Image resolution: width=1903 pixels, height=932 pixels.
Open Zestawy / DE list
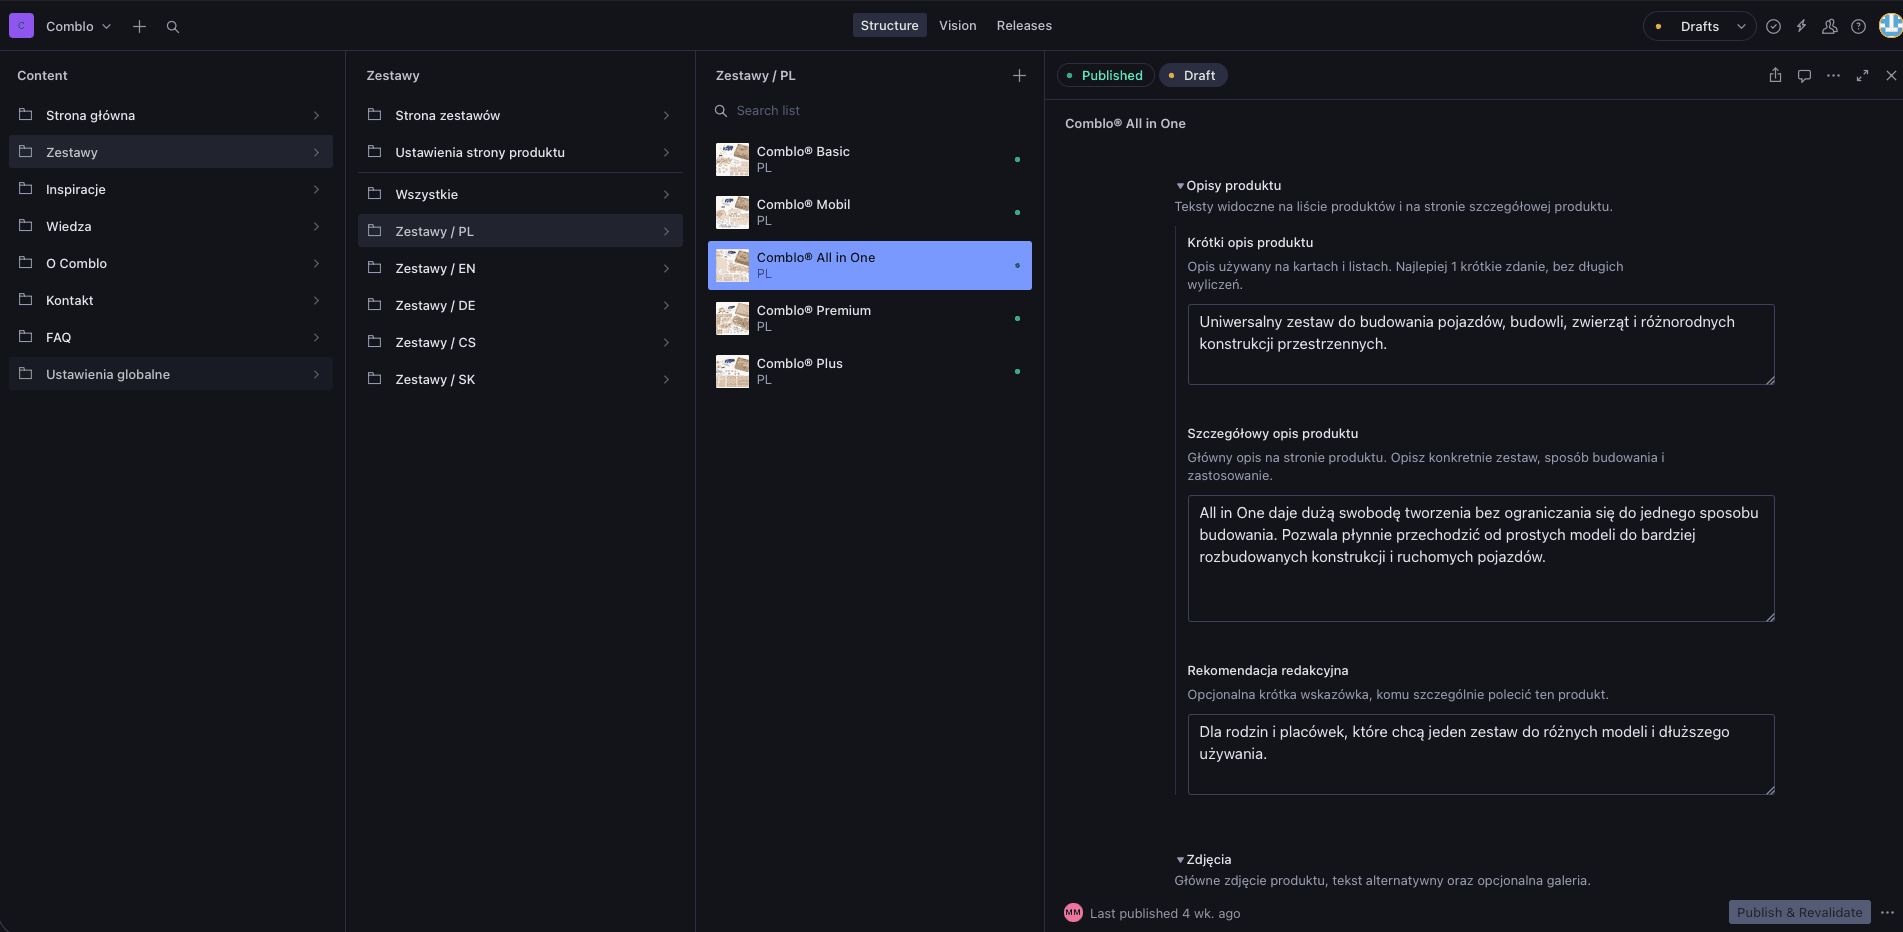(520, 305)
